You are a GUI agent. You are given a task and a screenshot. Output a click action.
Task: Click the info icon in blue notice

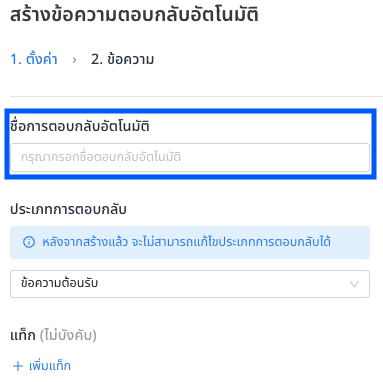point(29,242)
